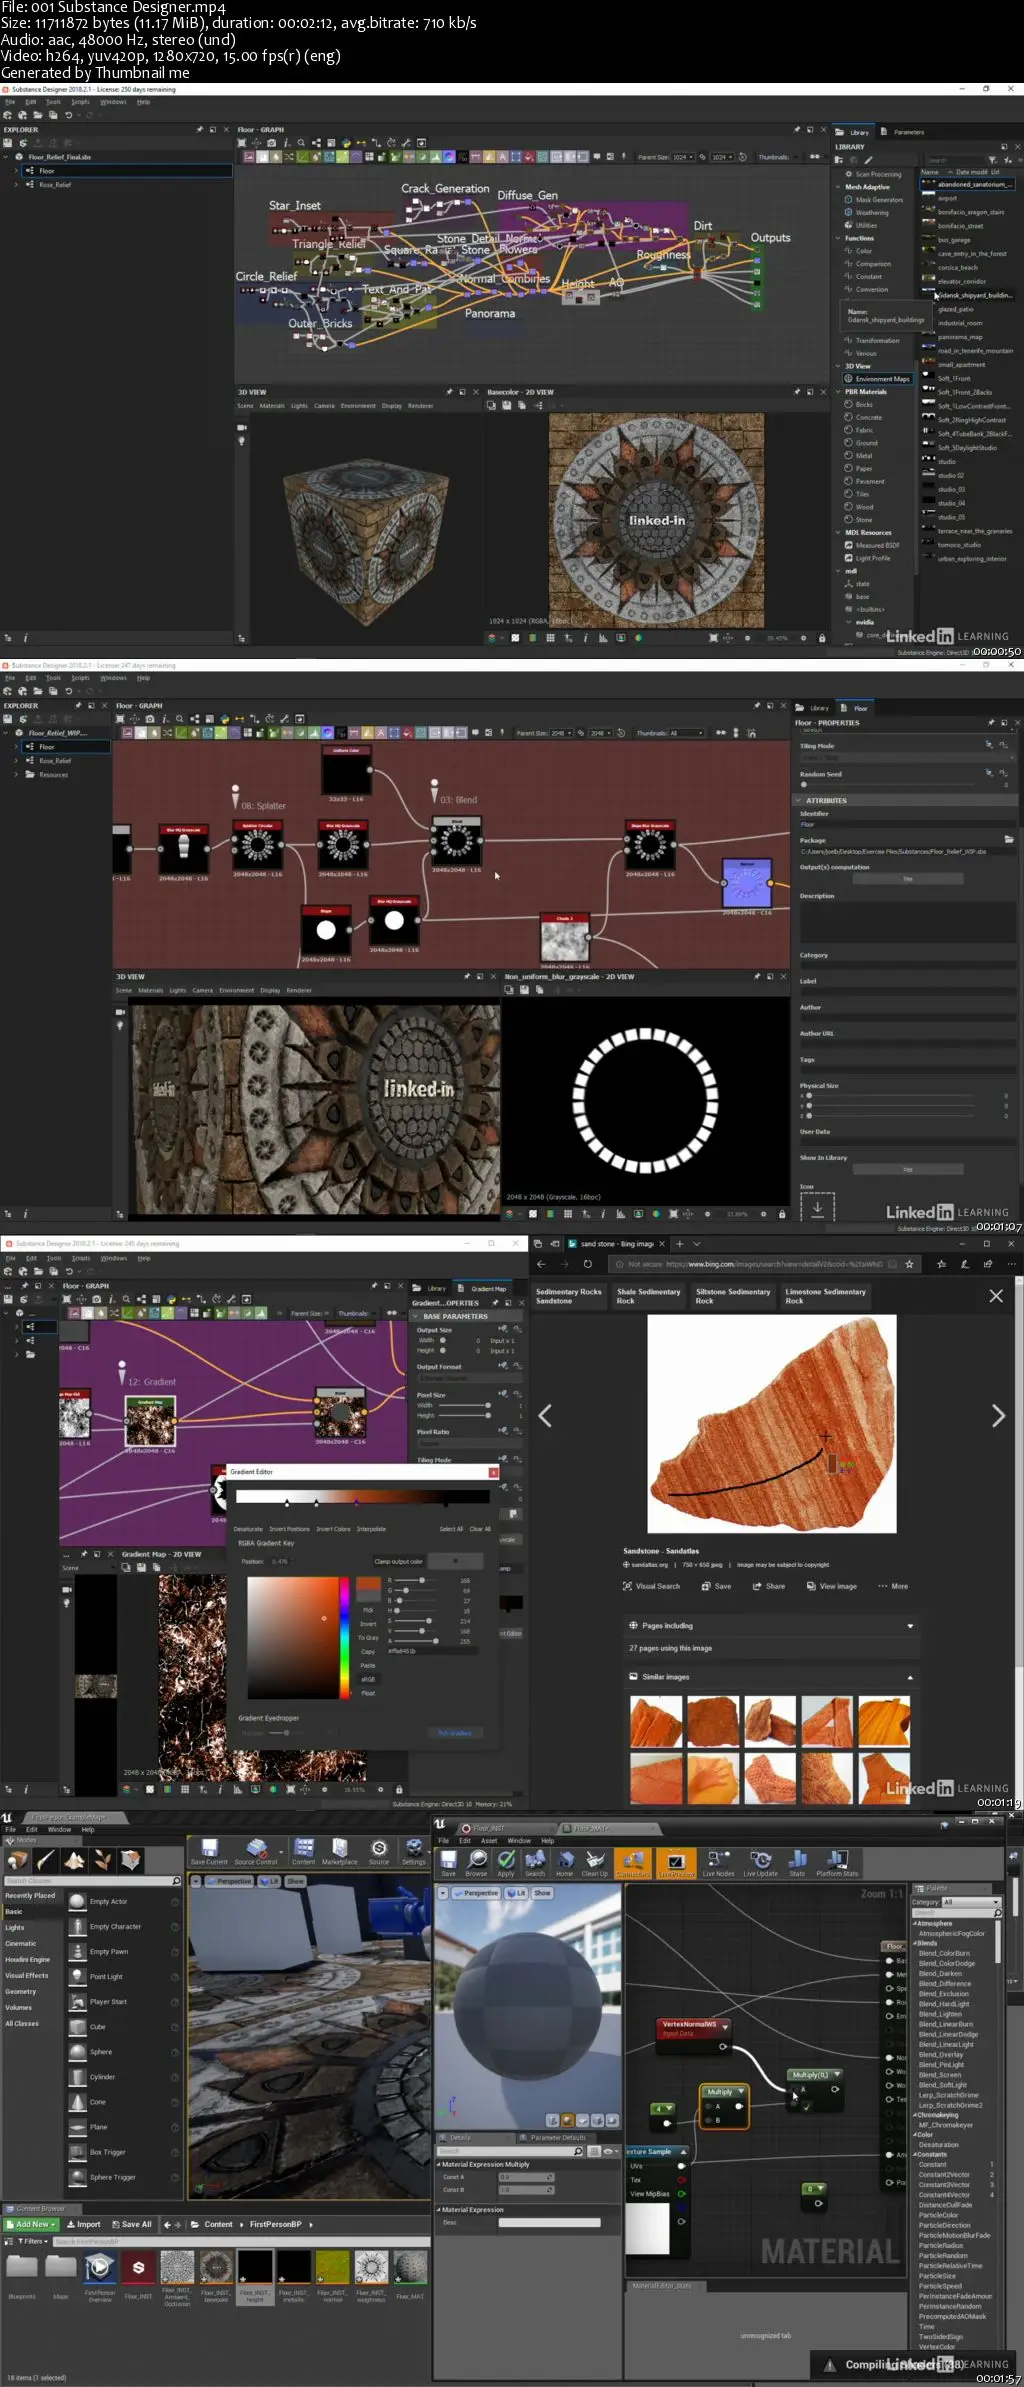Select Point Light in Unreal Modes list

124,1977
